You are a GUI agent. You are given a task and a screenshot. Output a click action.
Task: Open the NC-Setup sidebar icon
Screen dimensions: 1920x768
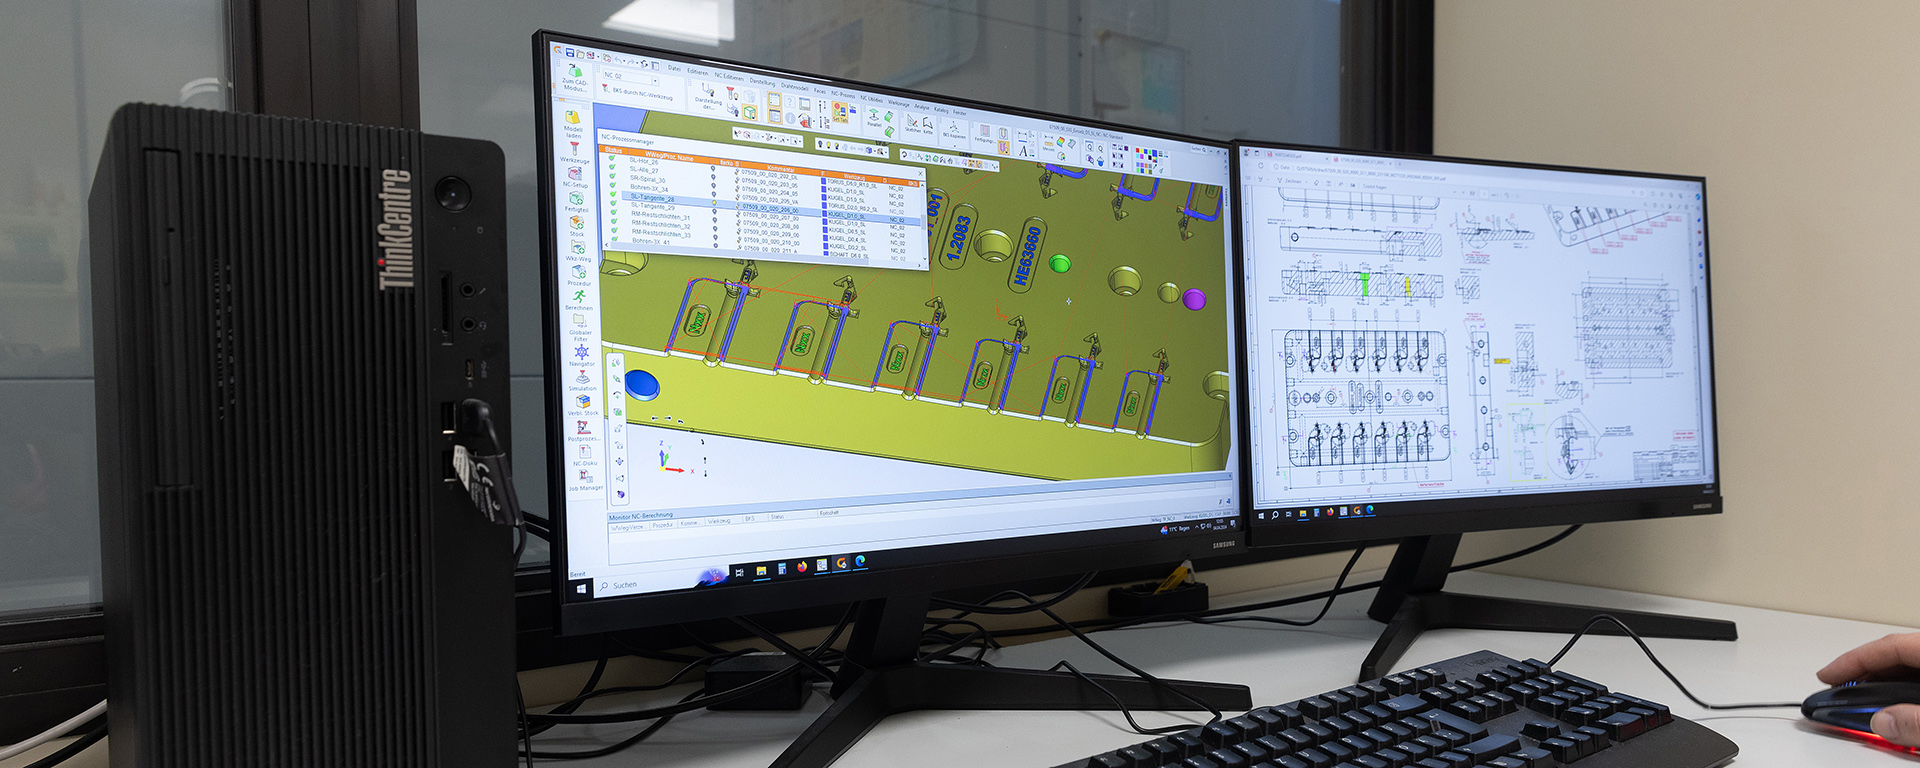pos(575,177)
